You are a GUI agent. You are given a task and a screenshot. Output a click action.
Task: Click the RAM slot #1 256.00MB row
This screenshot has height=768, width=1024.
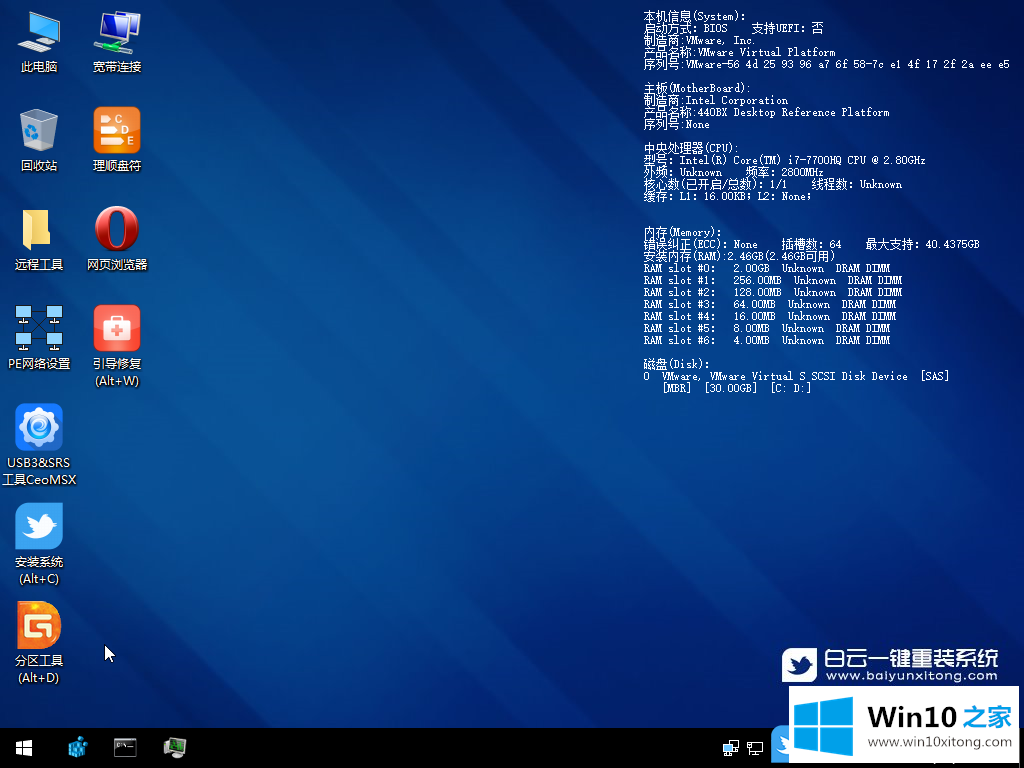coord(773,280)
